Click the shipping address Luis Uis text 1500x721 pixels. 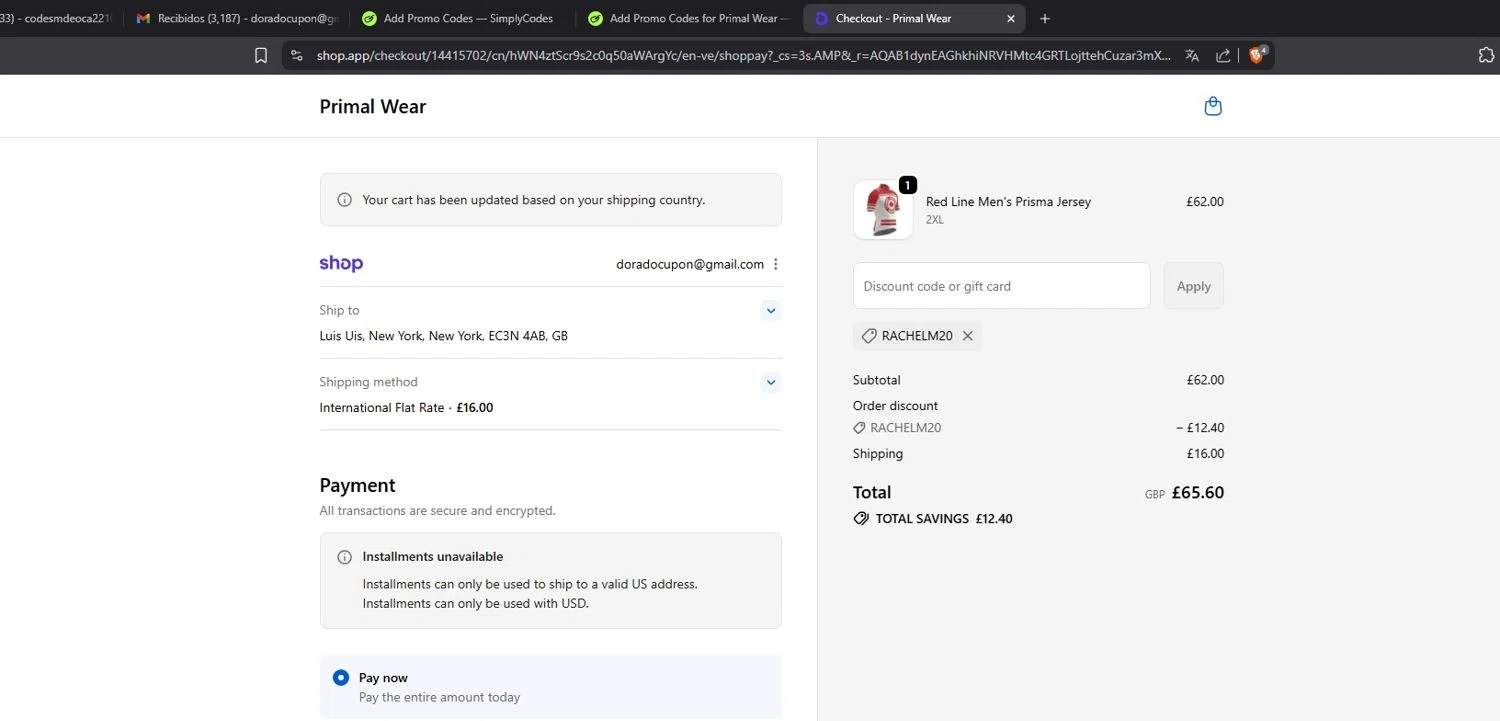pos(443,336)
